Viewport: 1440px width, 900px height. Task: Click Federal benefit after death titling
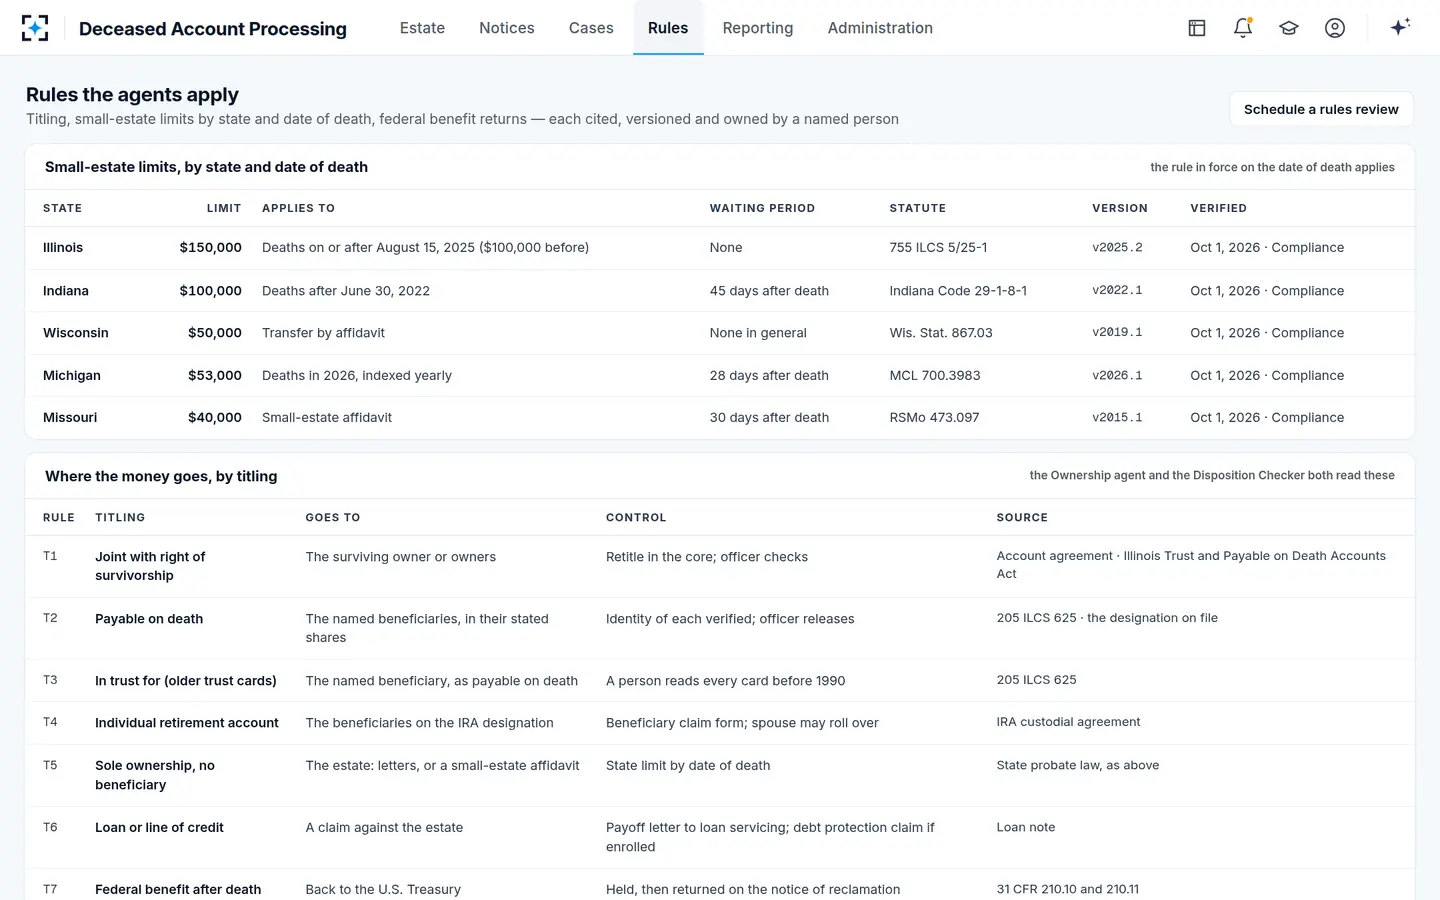(178, 890)
